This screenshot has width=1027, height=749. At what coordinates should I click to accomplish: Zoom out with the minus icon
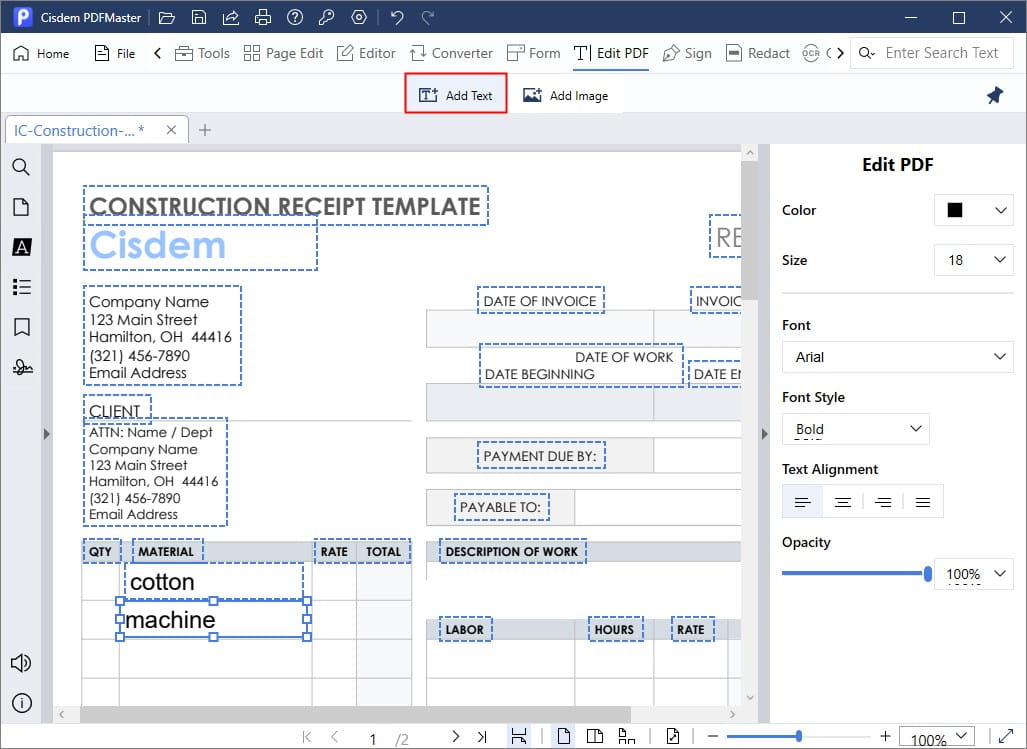[713, 737]
